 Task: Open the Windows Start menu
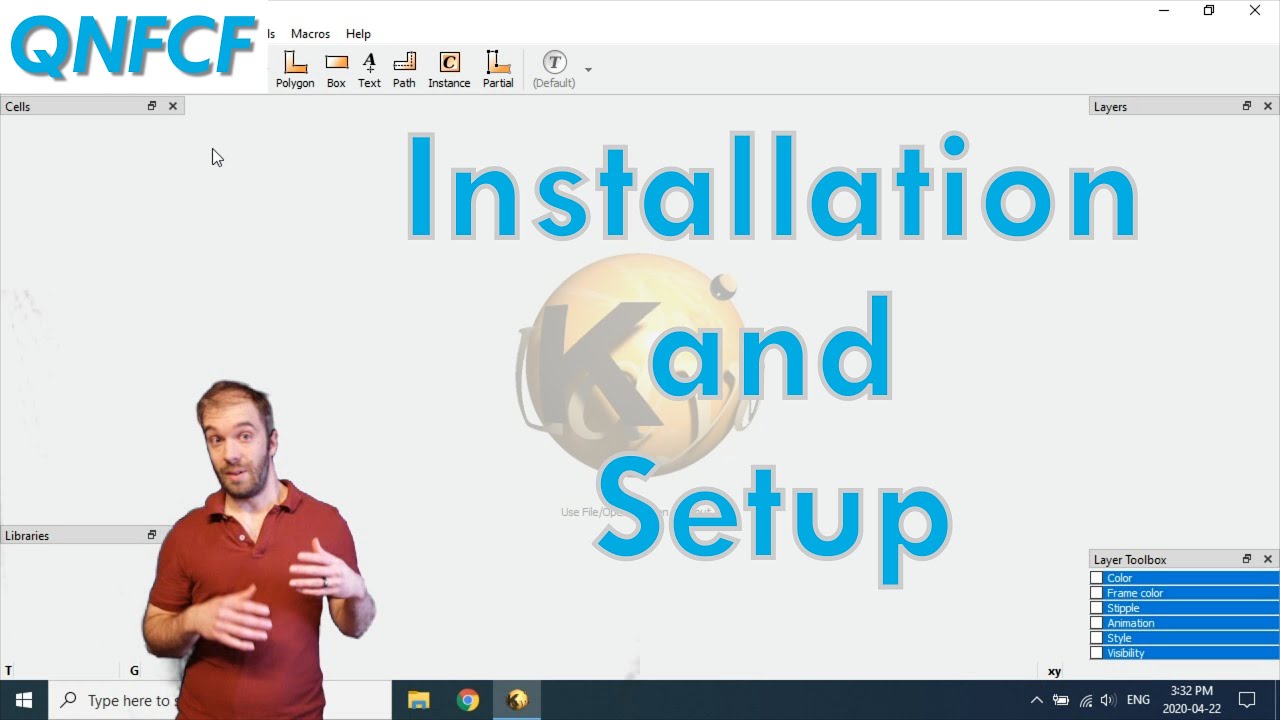click(x=24, y=700)
